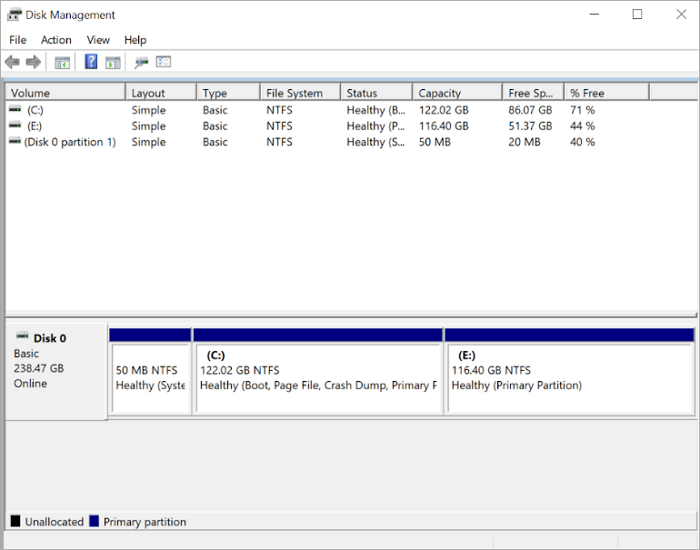Maximize the Disk Management window
The height and width of the screenshot is (550, 700).
pos(638,14)
